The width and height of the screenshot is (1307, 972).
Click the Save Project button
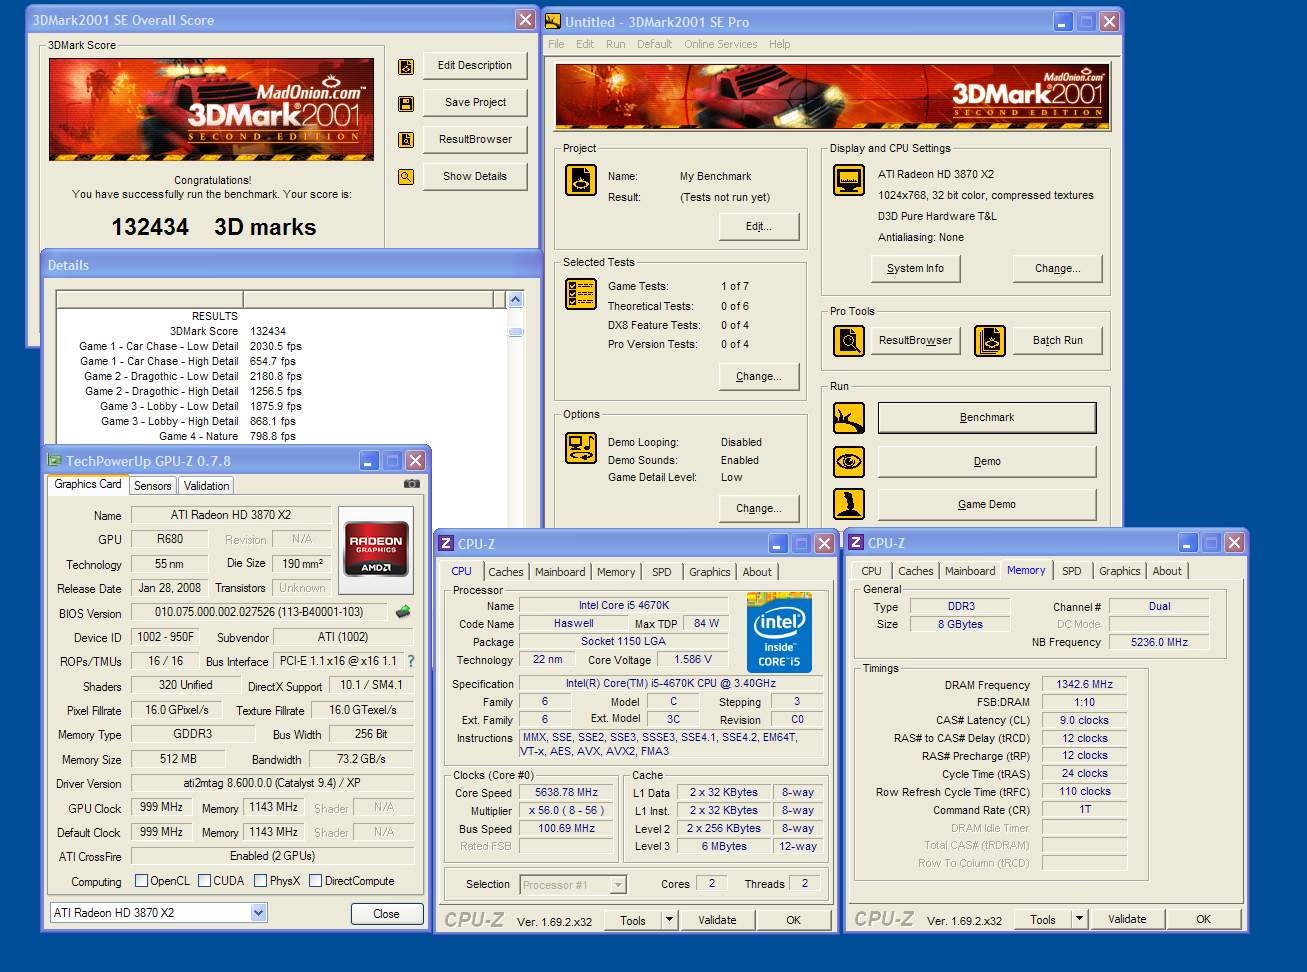click(475, 103)
